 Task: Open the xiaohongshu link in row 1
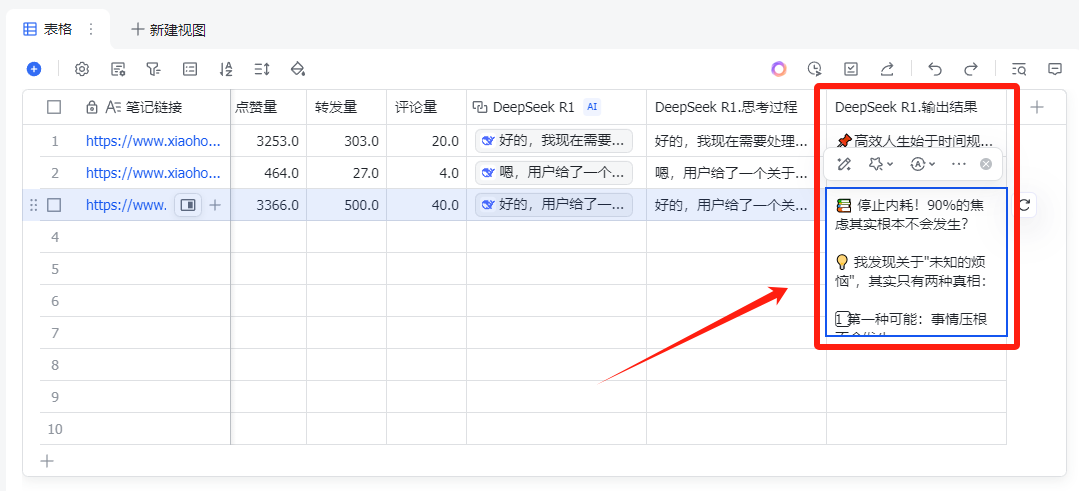pos(152,141)
